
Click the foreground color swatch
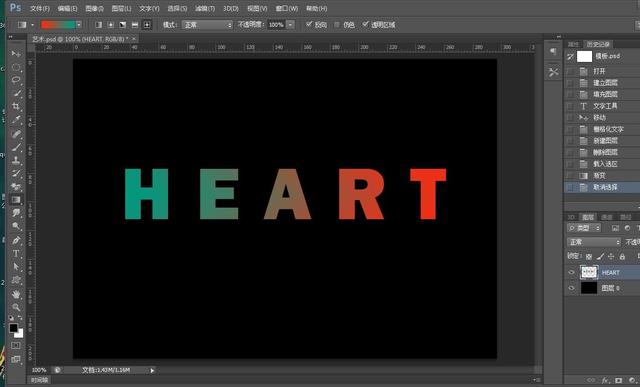click(x=13, y=328)
